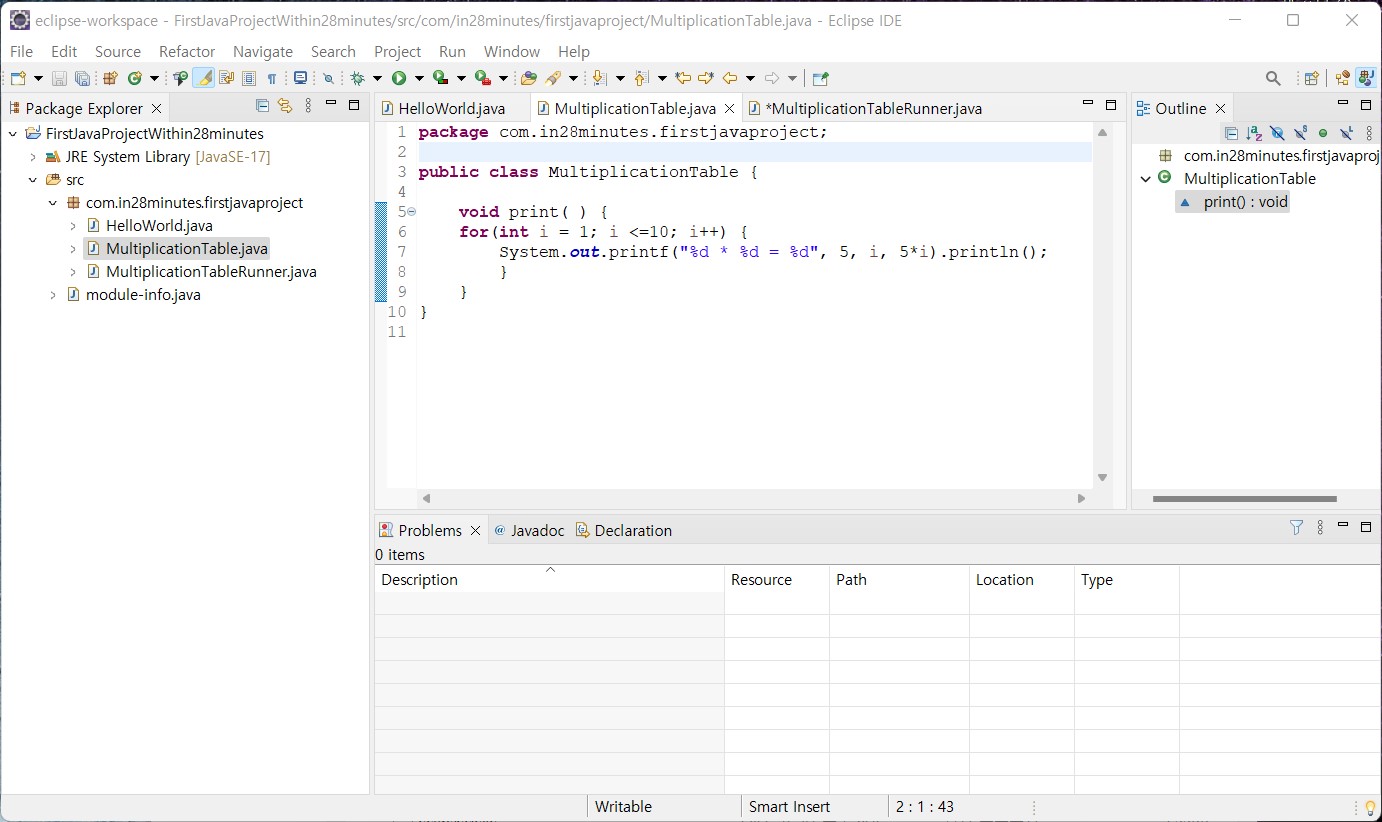Image resolution: width=1382 pixels, height=822 pixels.
Task: Toggle Hide Fields in Outline toolbar
Action: (1277, 133)
